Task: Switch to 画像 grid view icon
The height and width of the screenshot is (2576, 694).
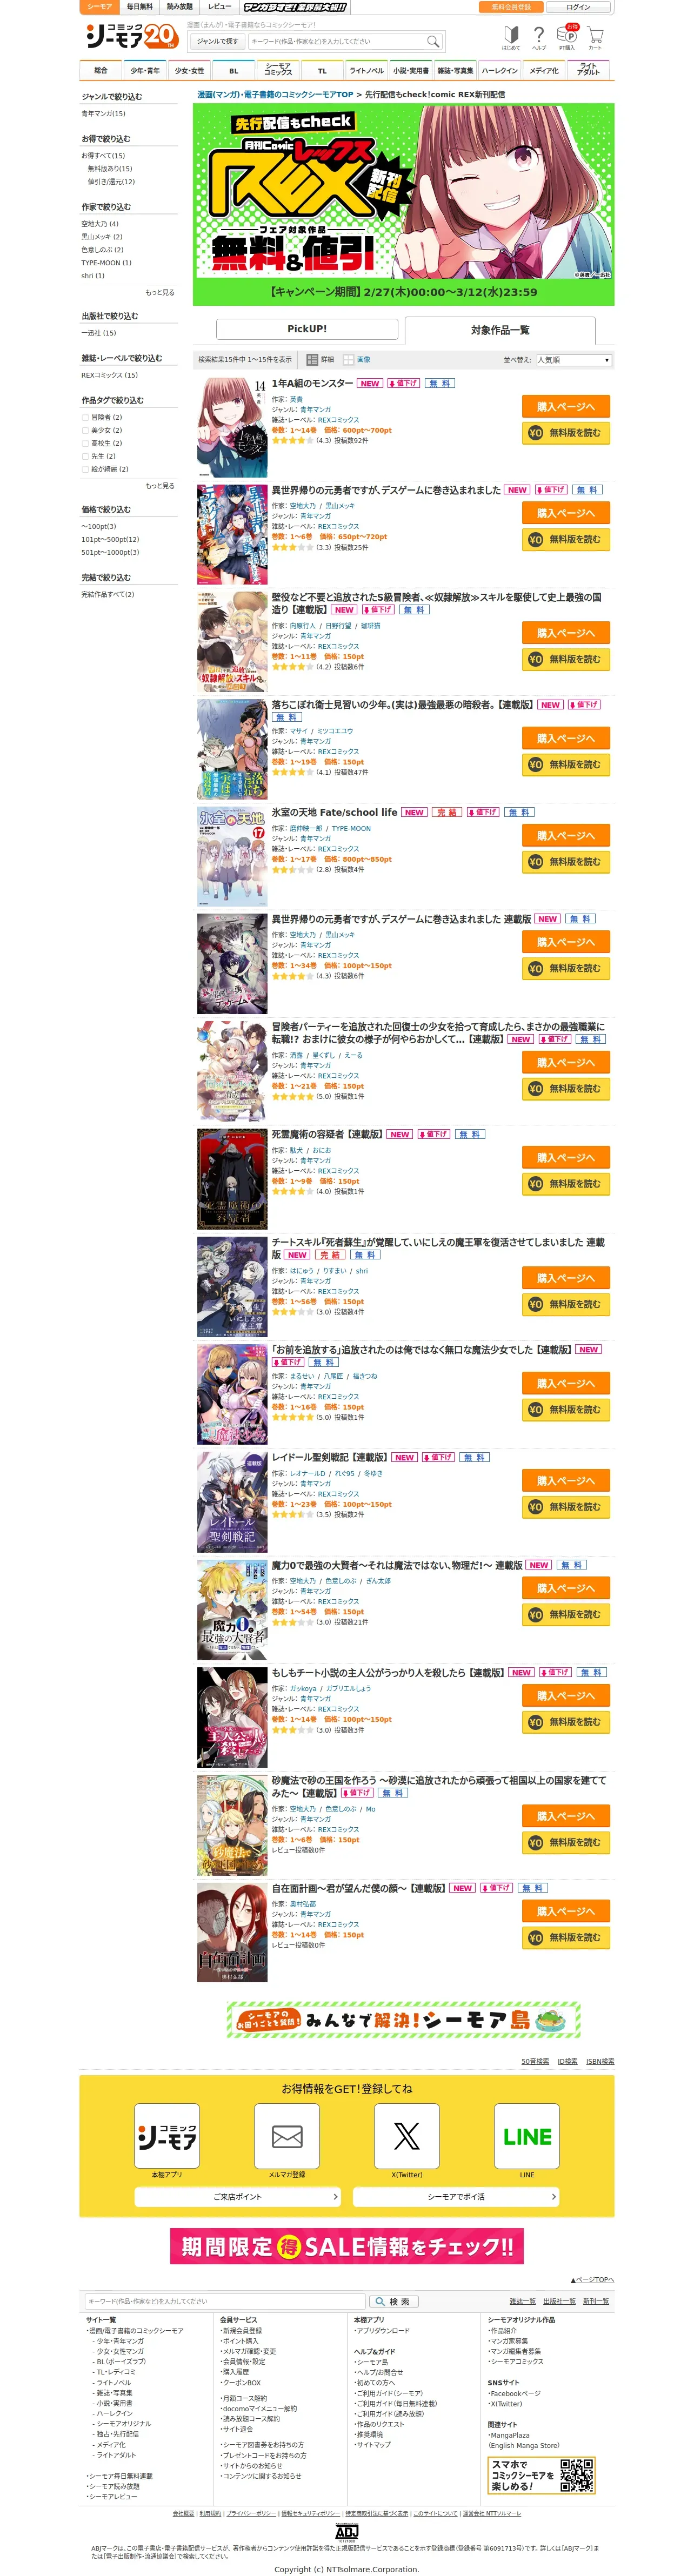Action: click(357, 359)
